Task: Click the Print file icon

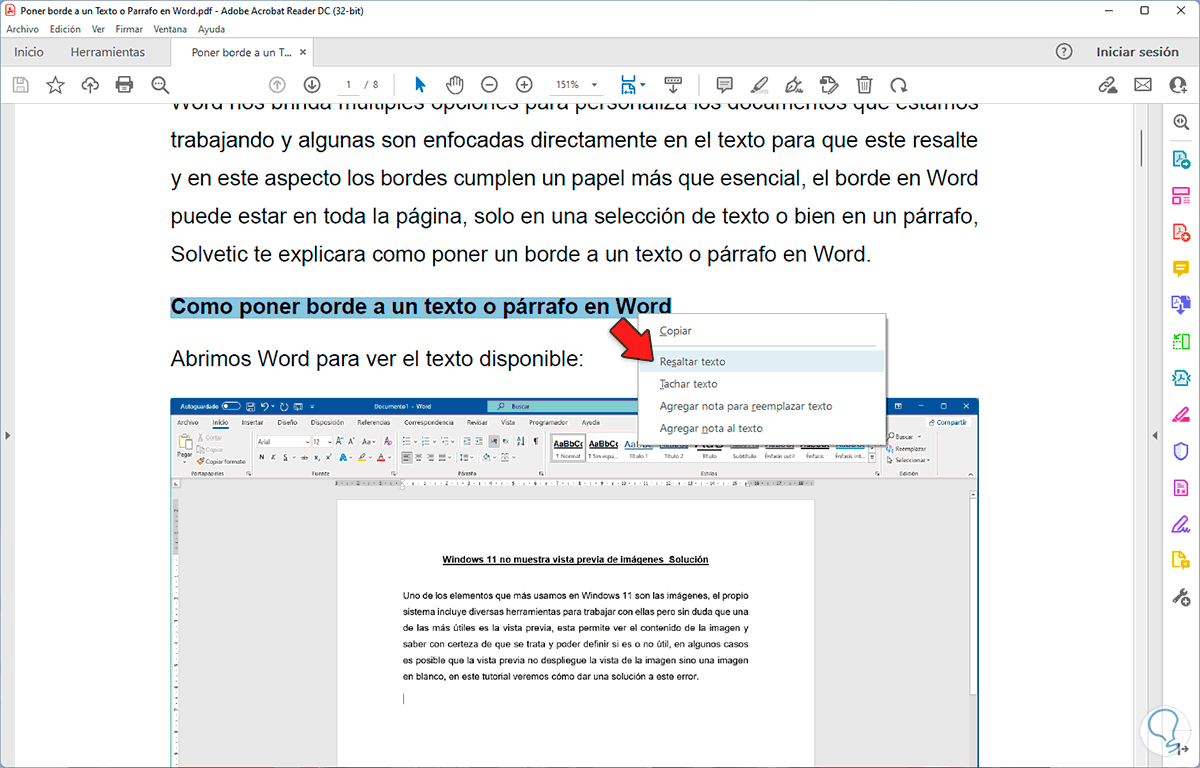Action: click(x=124, y=85)
